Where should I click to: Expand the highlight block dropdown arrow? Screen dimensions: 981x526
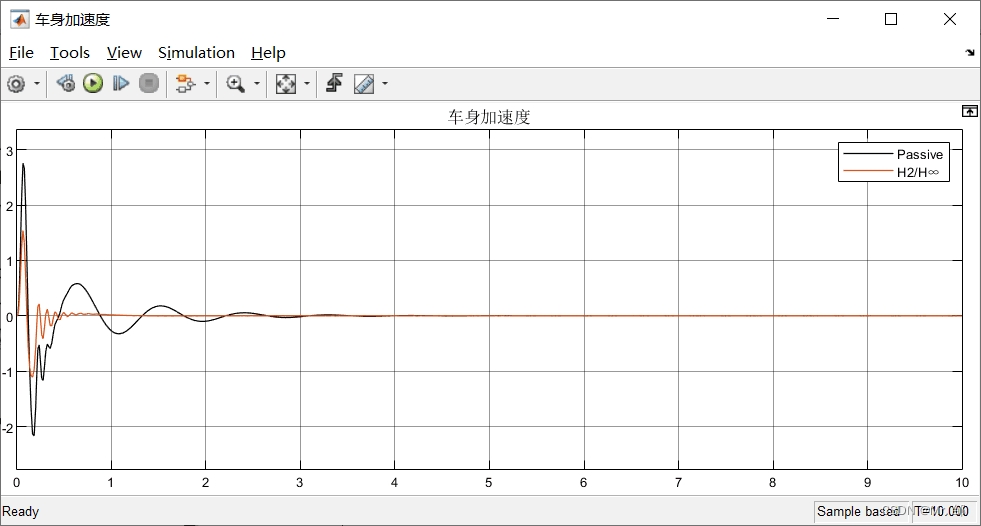tap(206, 83)
